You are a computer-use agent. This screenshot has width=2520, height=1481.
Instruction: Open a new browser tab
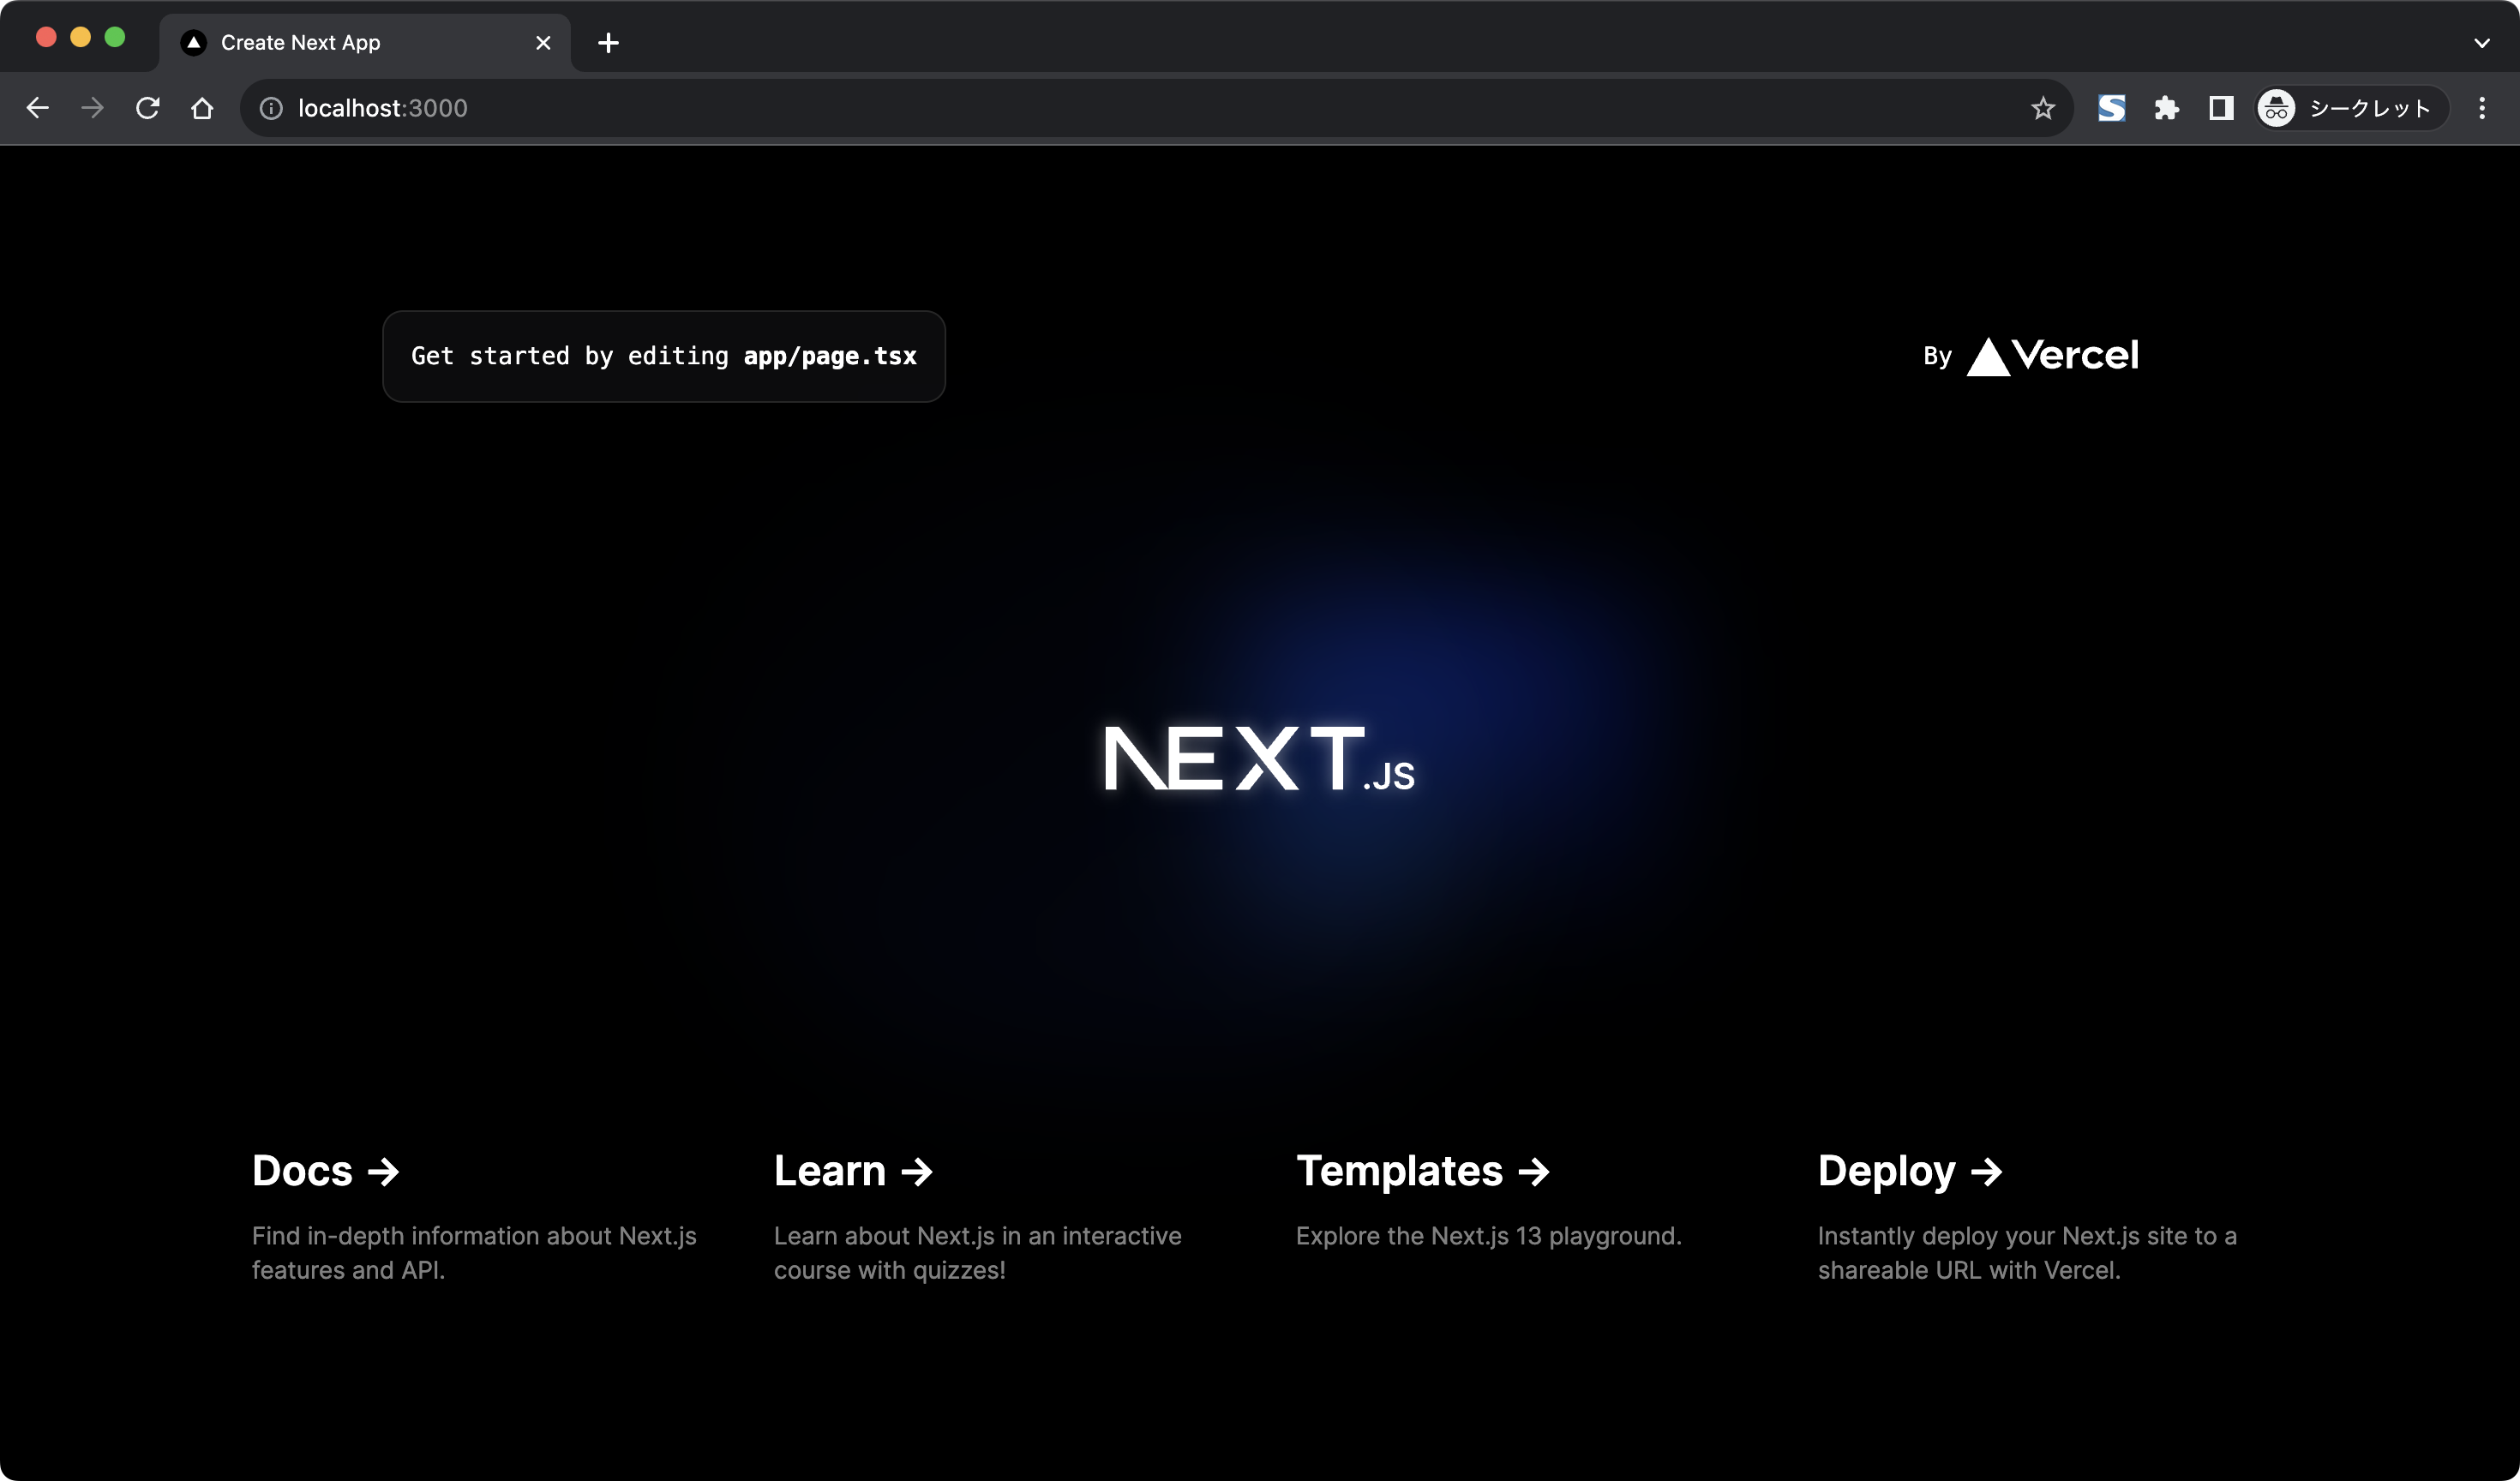click(x=609, y=42)
